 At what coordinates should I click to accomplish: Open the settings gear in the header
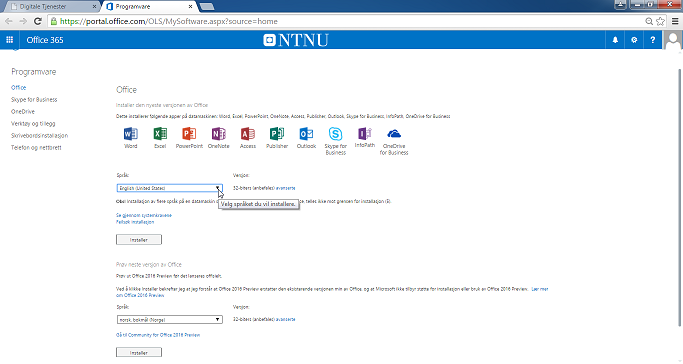634,40
